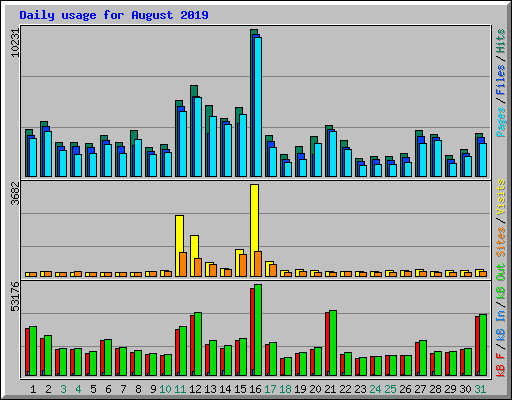
Task: Click the cyan pages bar for day 12
Action: [198, 137]
